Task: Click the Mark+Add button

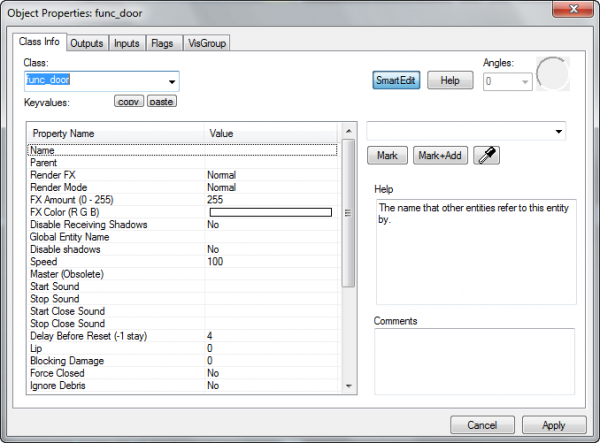Action: point(439,155)
